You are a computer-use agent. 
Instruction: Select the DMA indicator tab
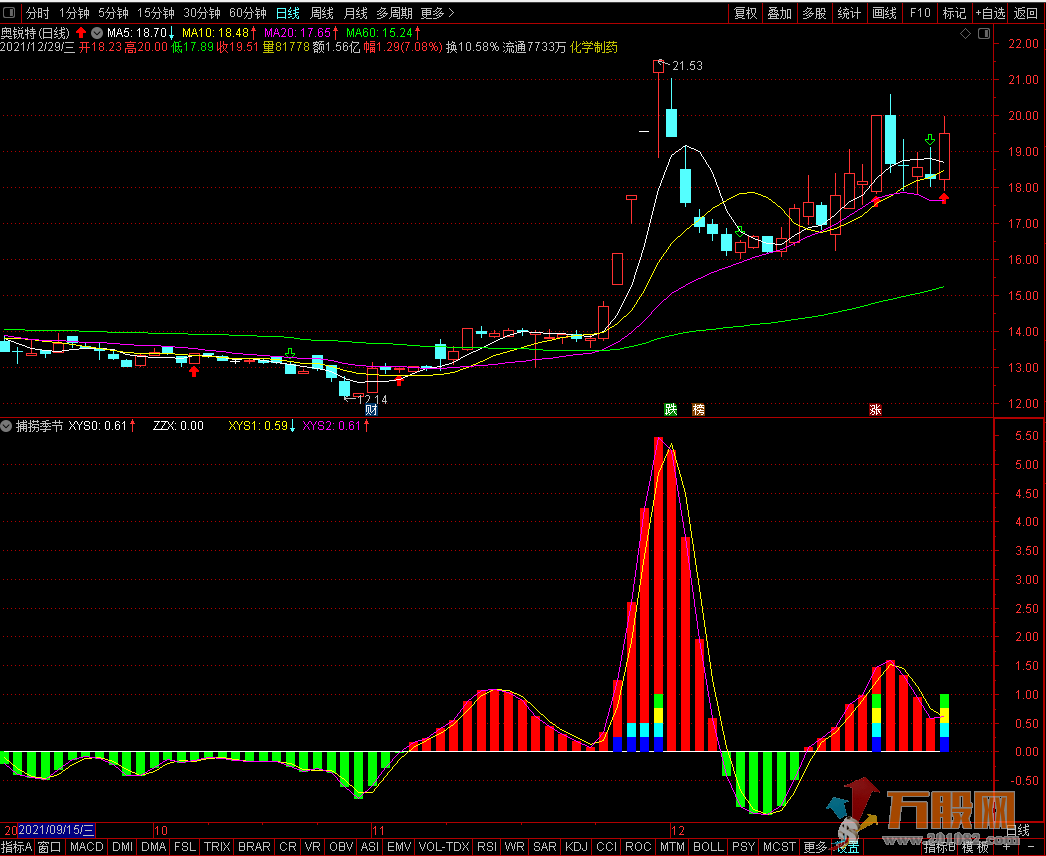click(153, 847)
